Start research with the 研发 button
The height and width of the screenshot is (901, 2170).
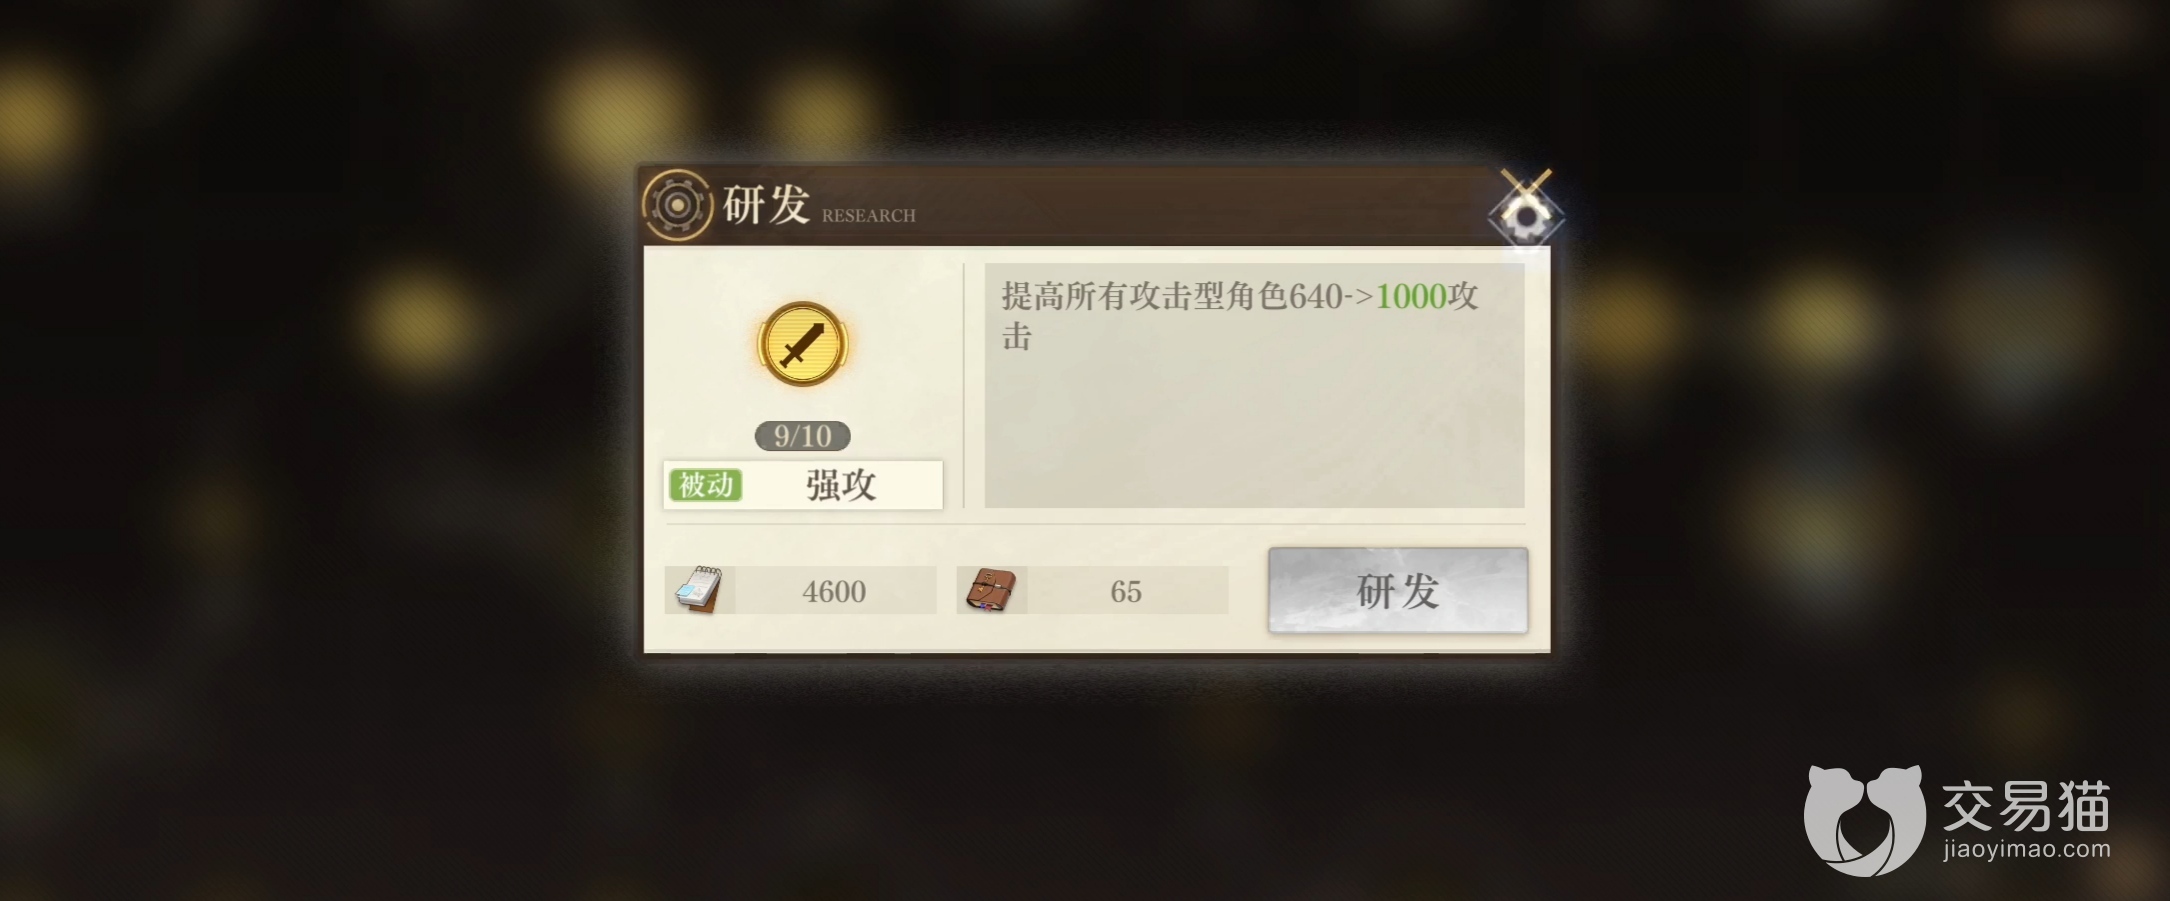click(1397, 590)
